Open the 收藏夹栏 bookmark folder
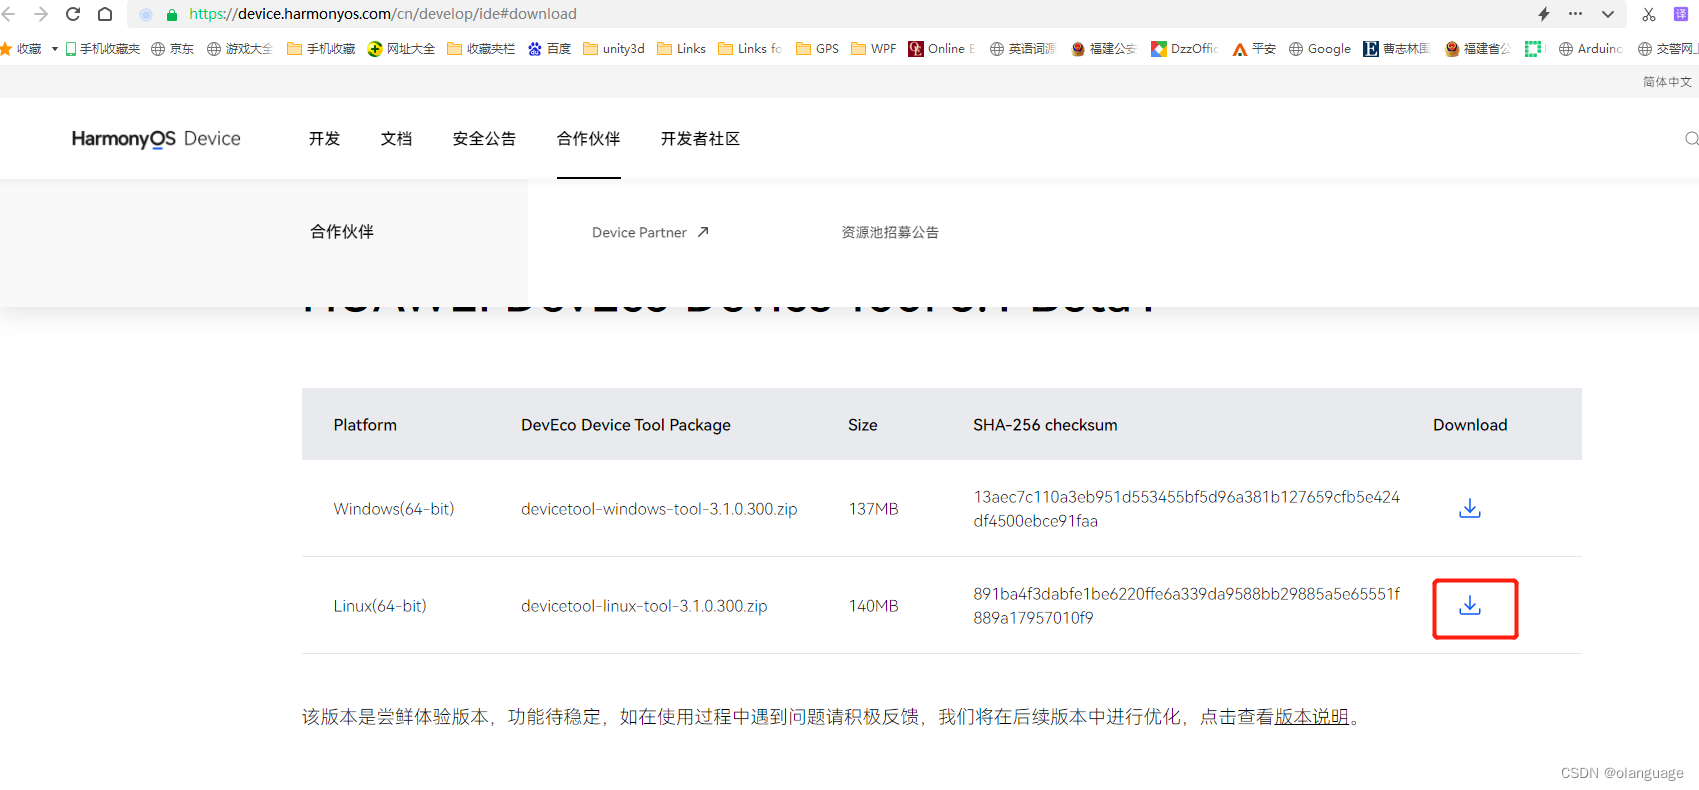This screenshot has width=1699, height=790. click(x=481, y=48)
